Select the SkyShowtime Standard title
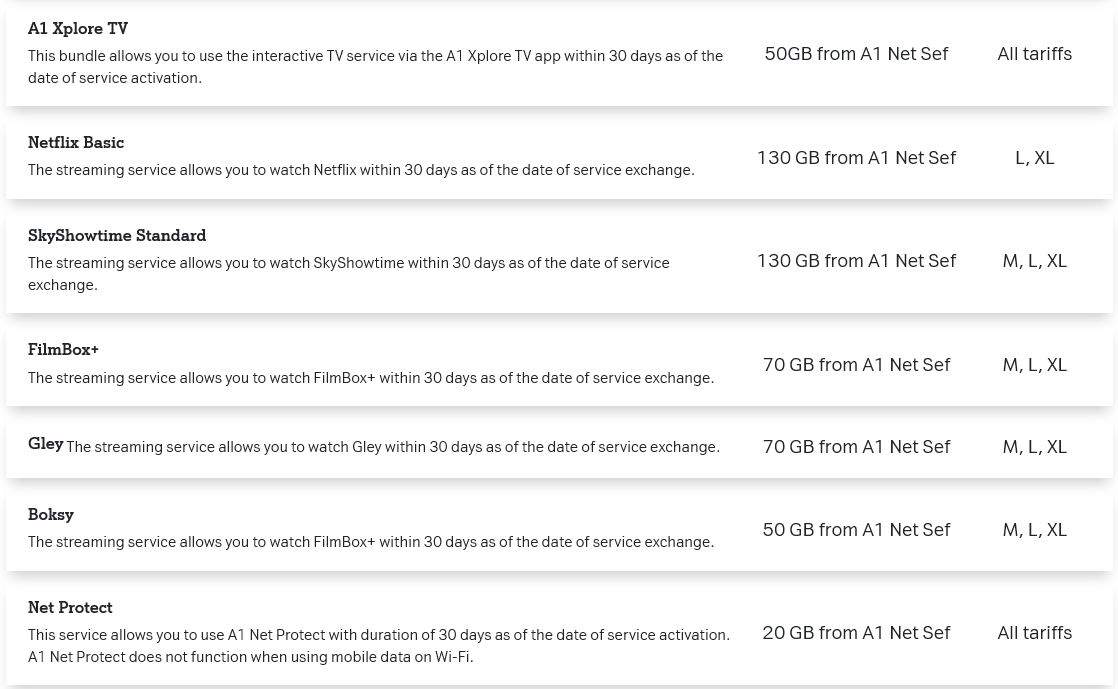Viewport: 1118px width, 689px height. coord(117,236)
